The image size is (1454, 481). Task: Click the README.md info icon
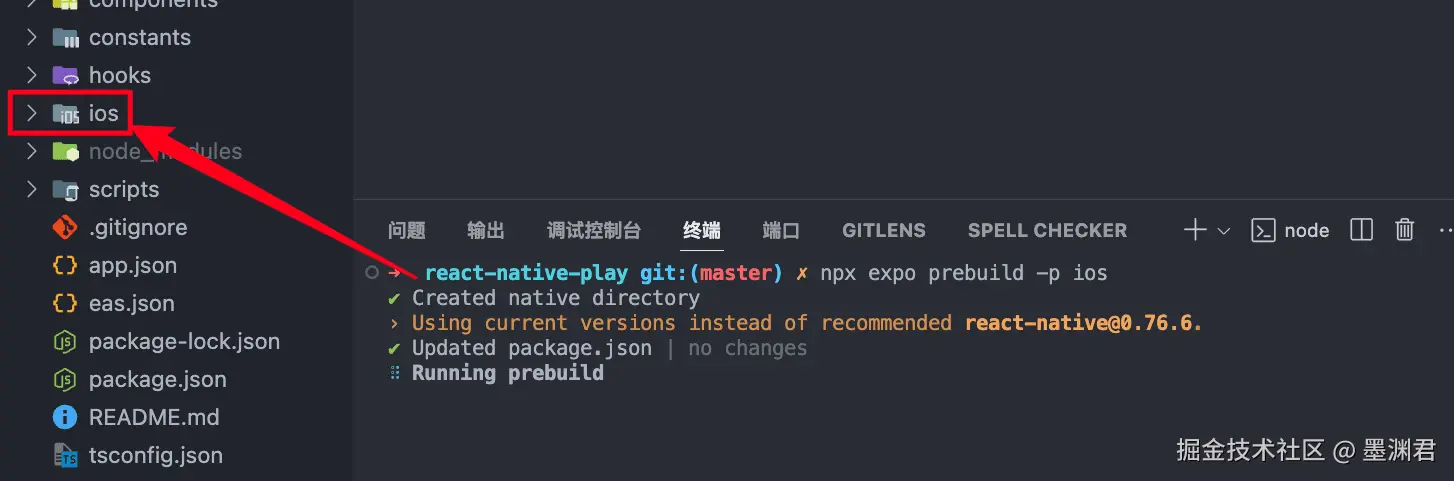[65, 417]
